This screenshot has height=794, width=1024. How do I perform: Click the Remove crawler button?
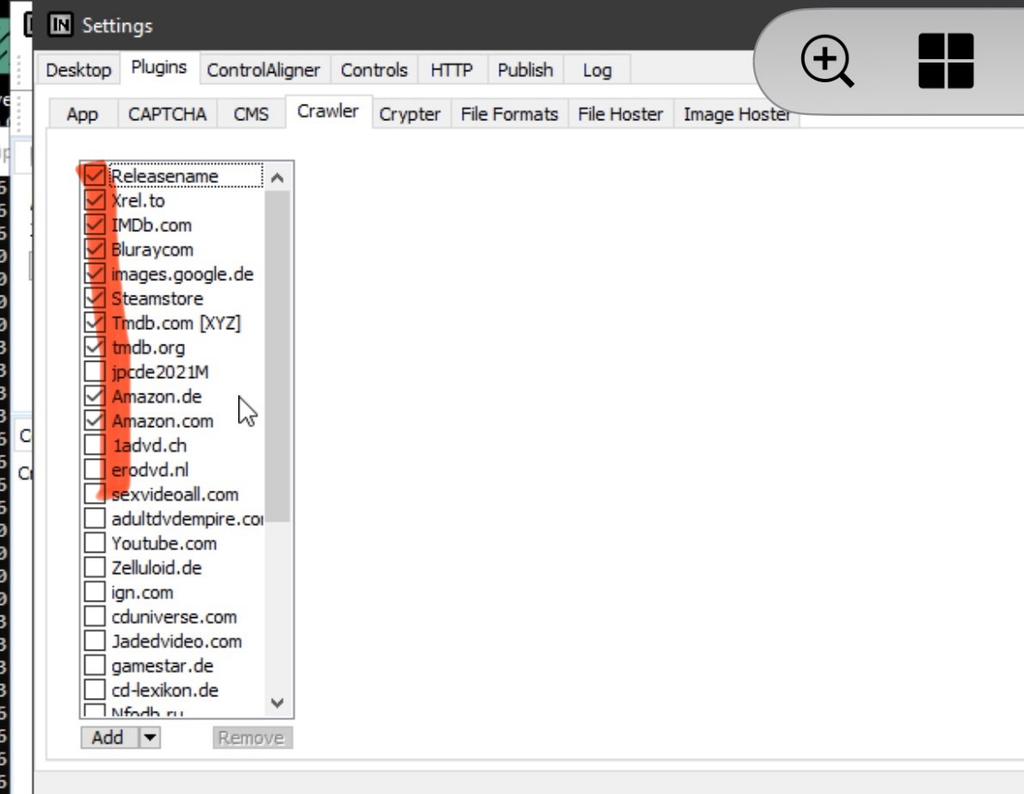click(252, 738)
